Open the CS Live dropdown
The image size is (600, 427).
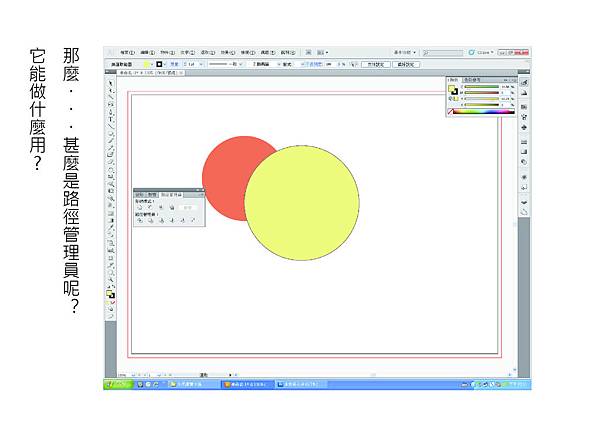pyautogui.click(x=482, y=52)
